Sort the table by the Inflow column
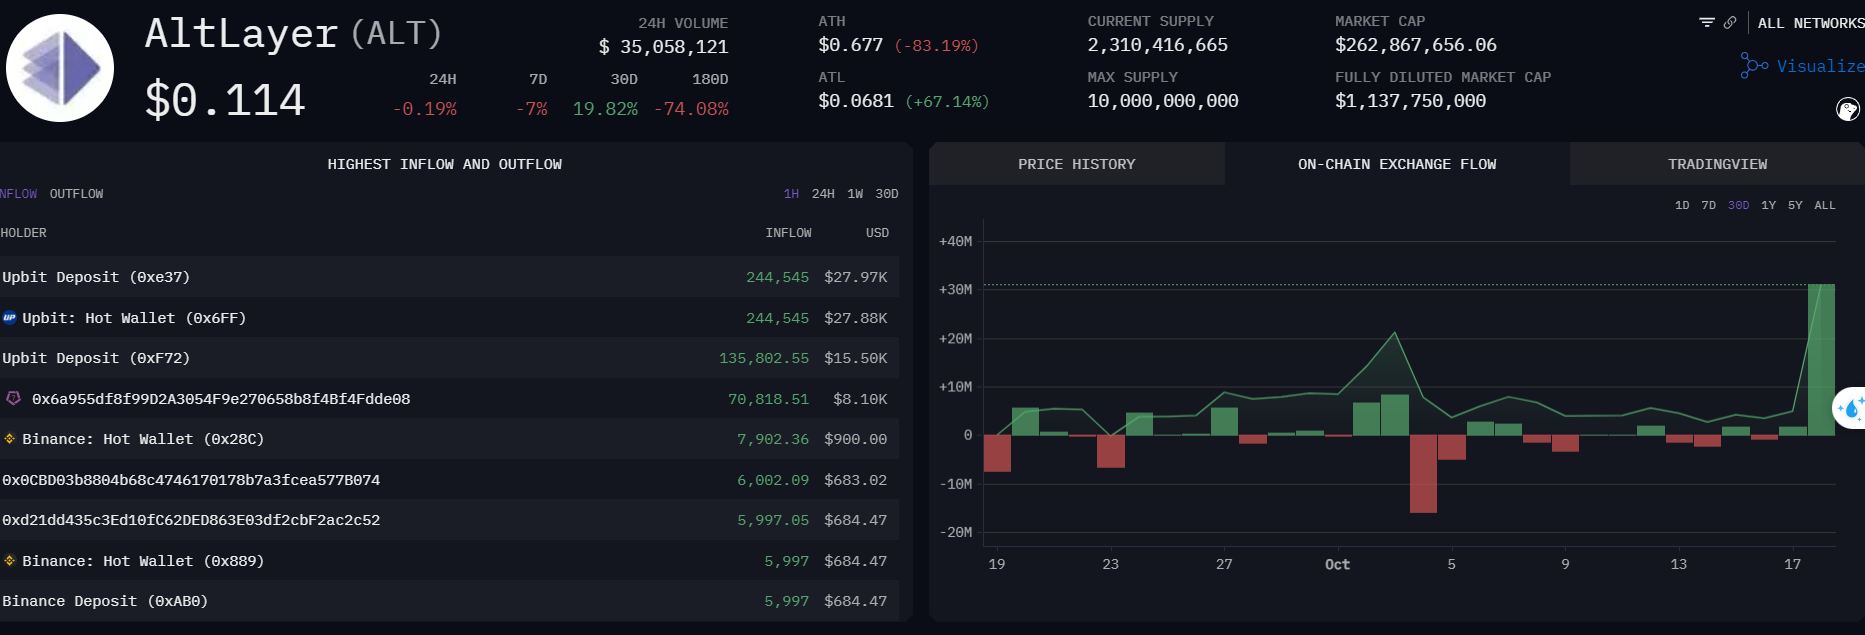Screen dimensions: 1865x635 pos(788,233)
